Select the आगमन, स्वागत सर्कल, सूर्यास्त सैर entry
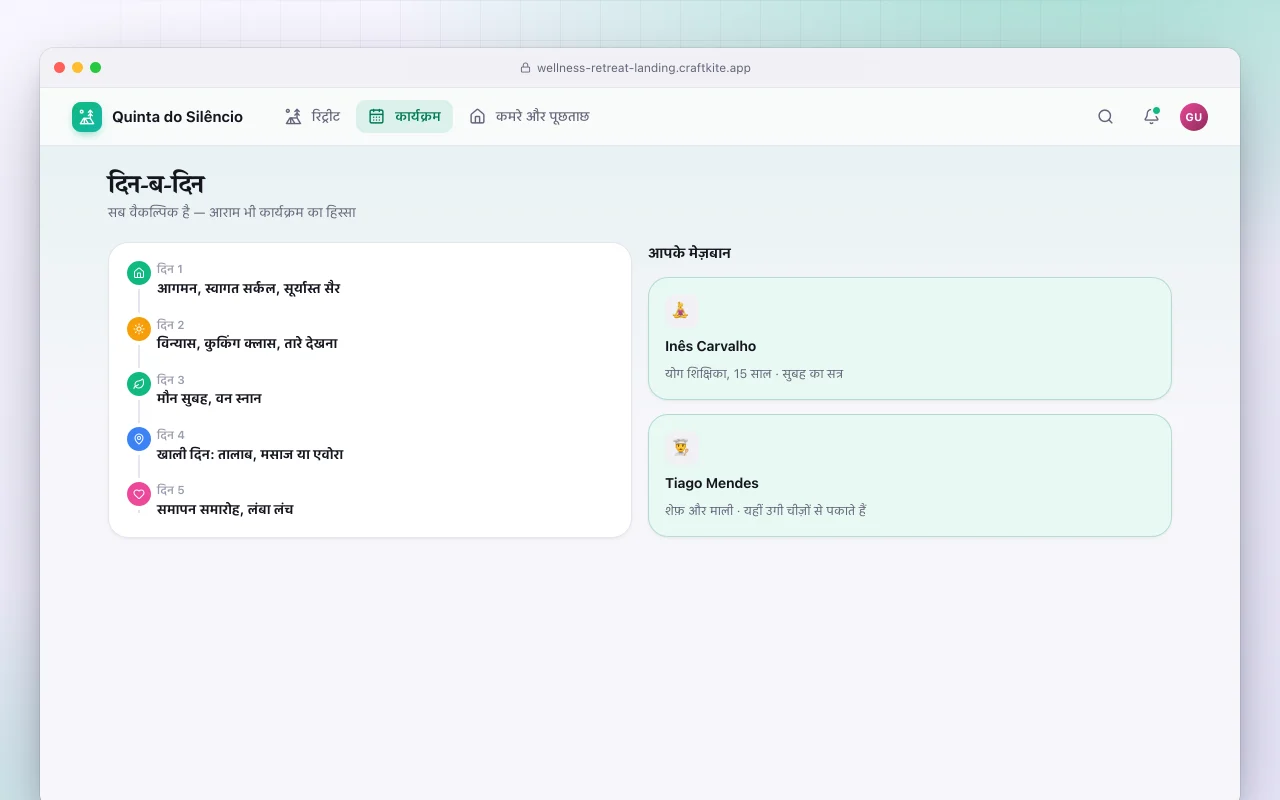 click(x=248, y=288)
